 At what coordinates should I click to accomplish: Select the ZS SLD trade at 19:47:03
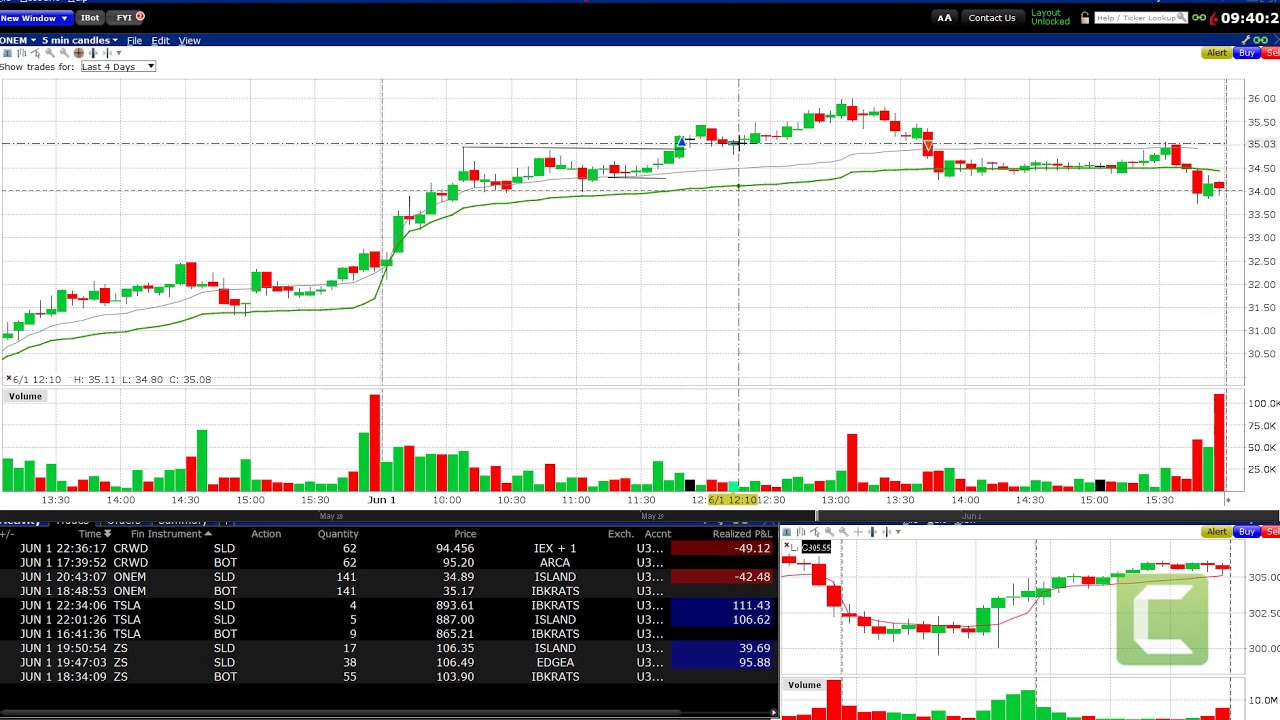pos(388,663)
